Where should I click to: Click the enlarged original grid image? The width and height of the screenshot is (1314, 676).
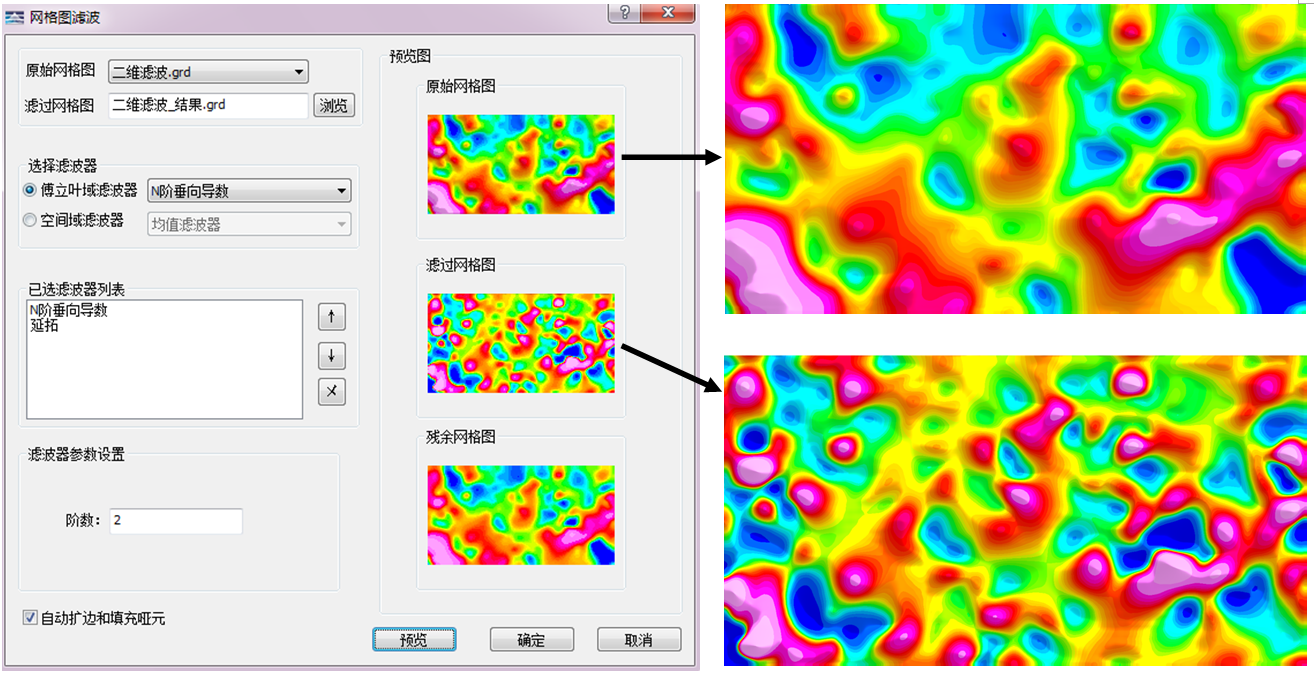pyautogui.click(x=1015, y=158)
